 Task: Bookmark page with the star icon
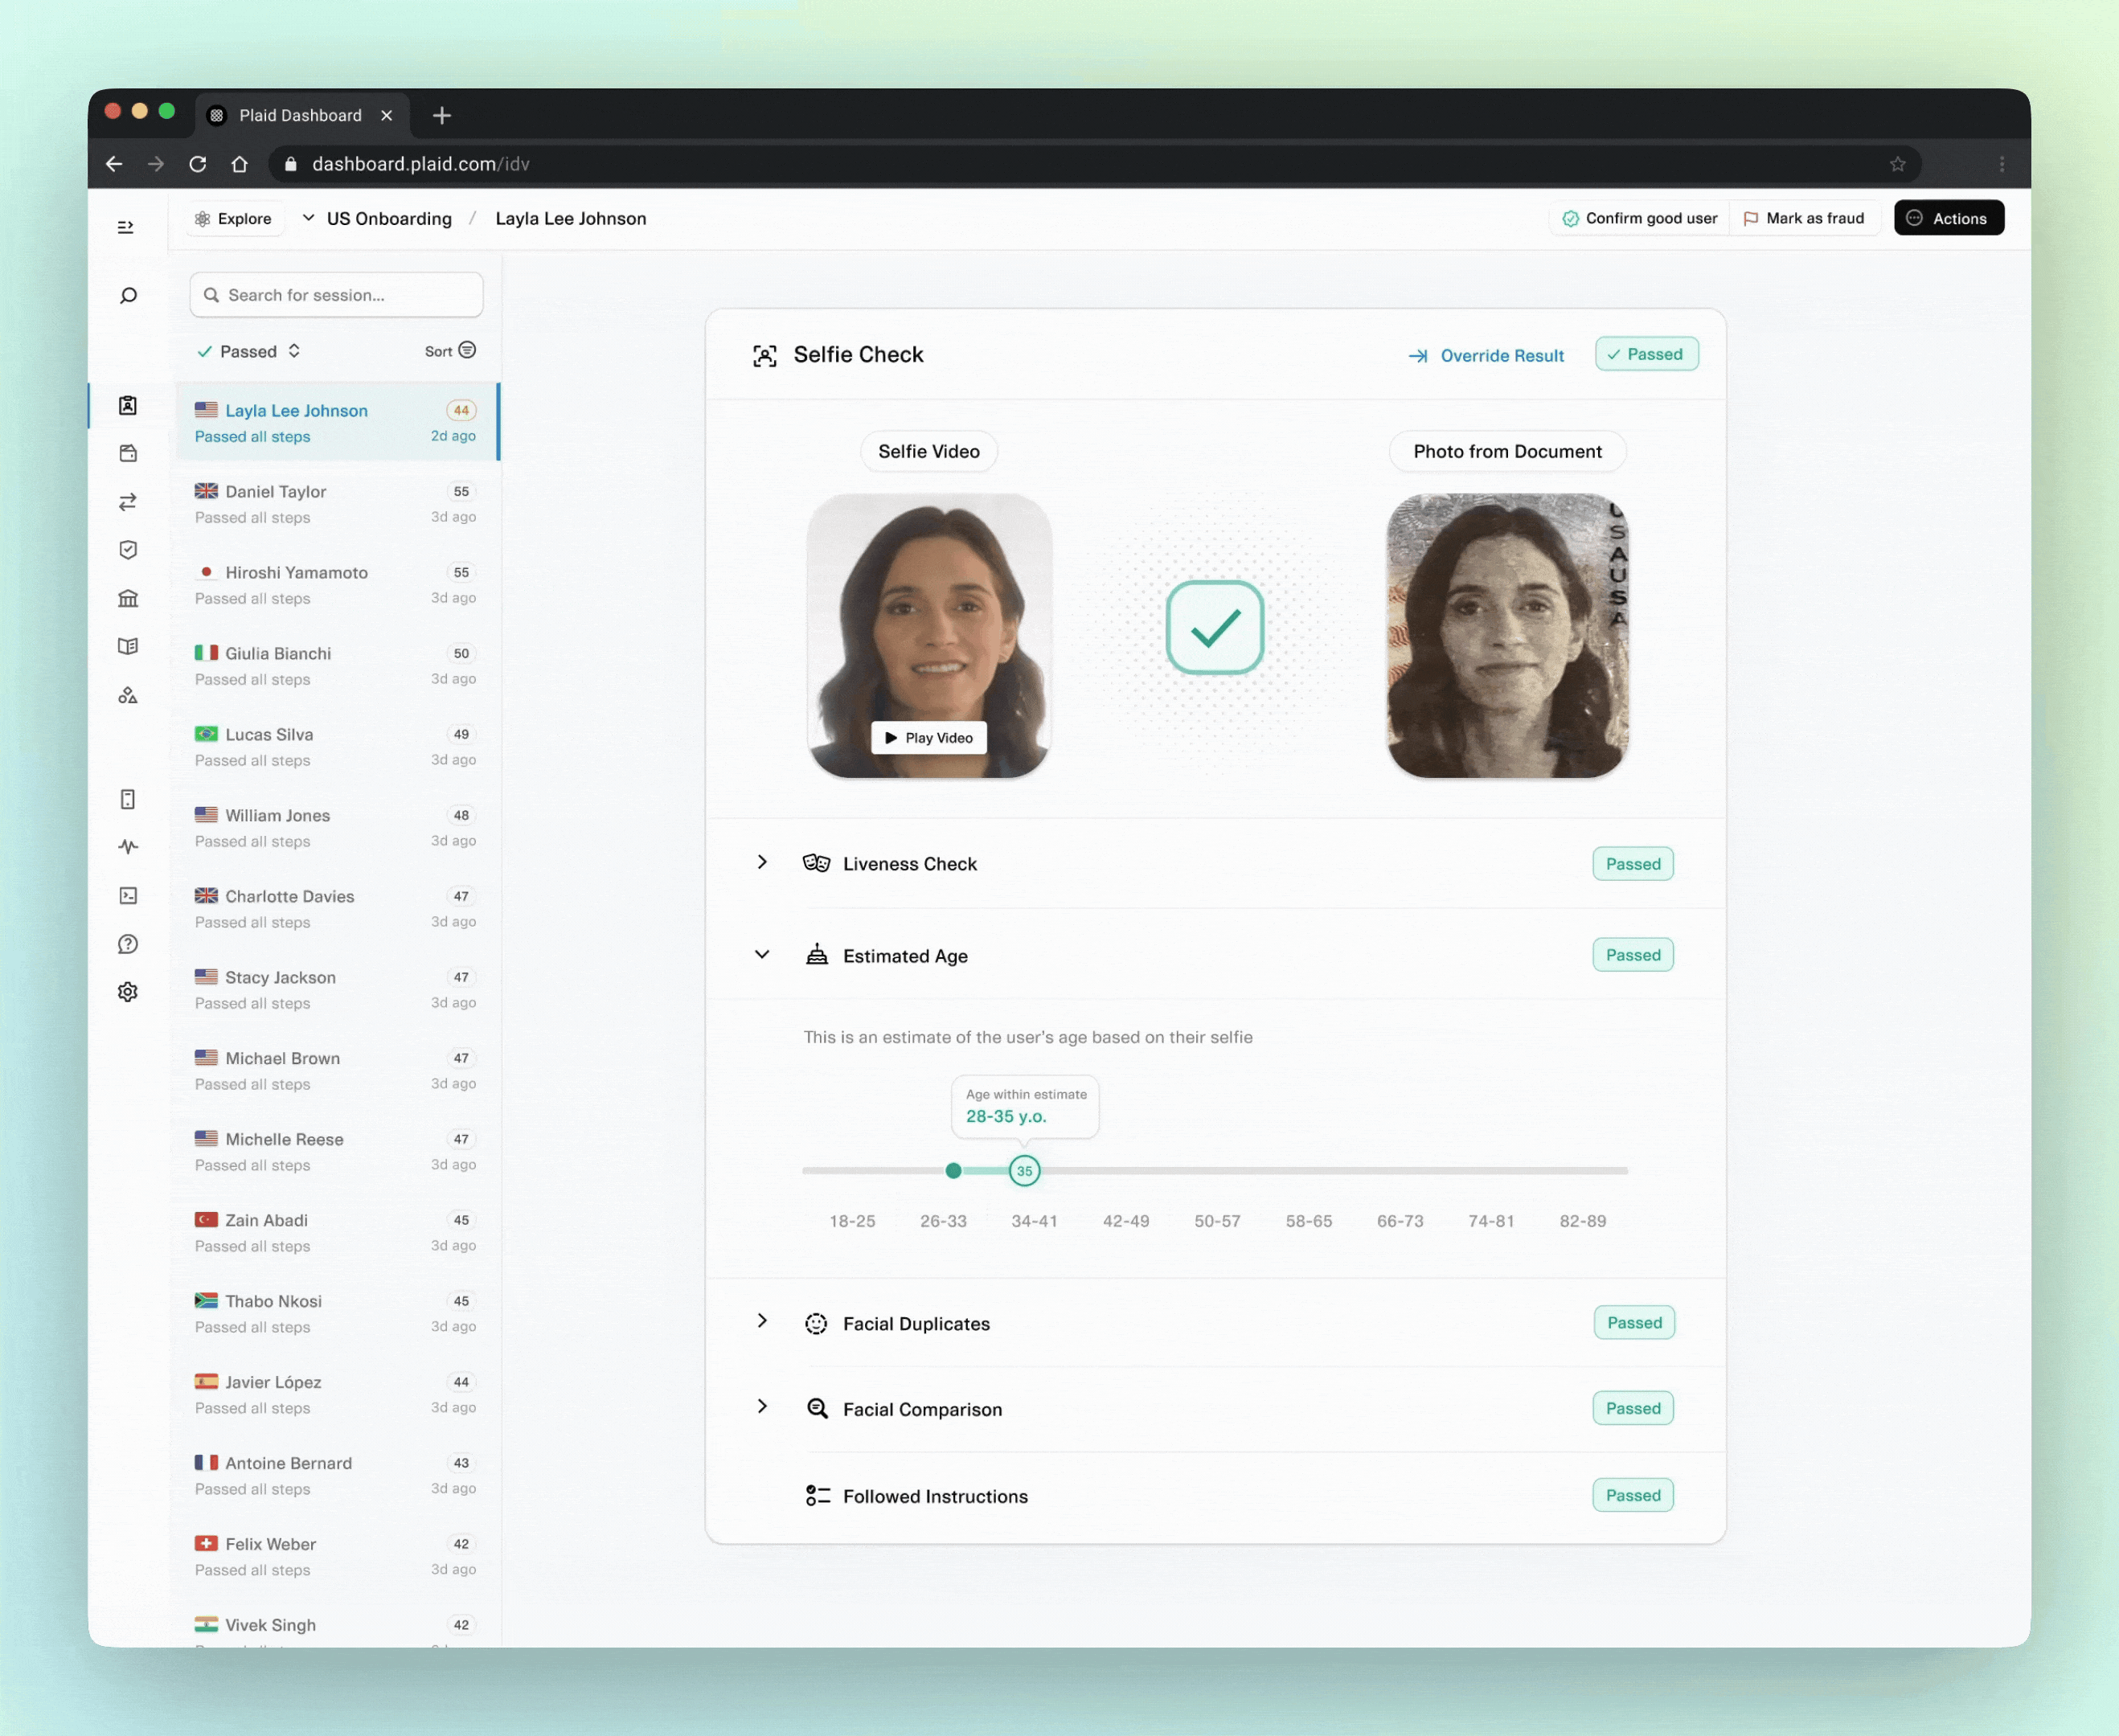tap(1898, 164)
